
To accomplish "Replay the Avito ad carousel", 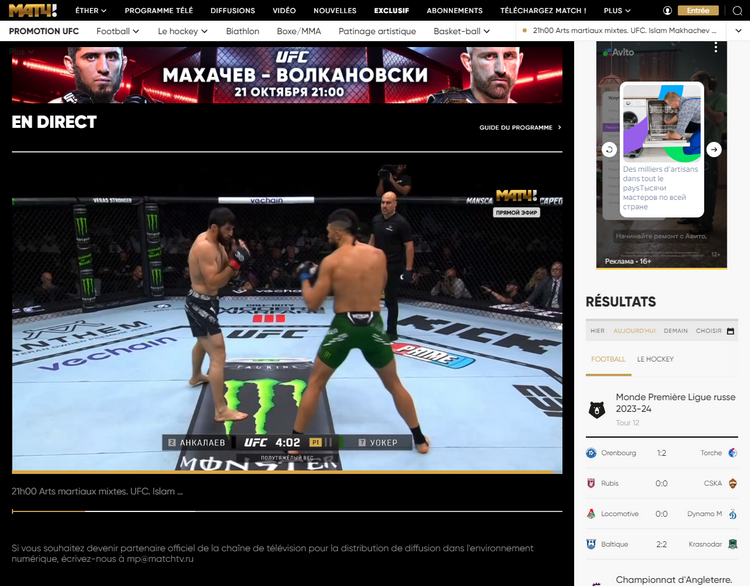I will pos(609,150).
